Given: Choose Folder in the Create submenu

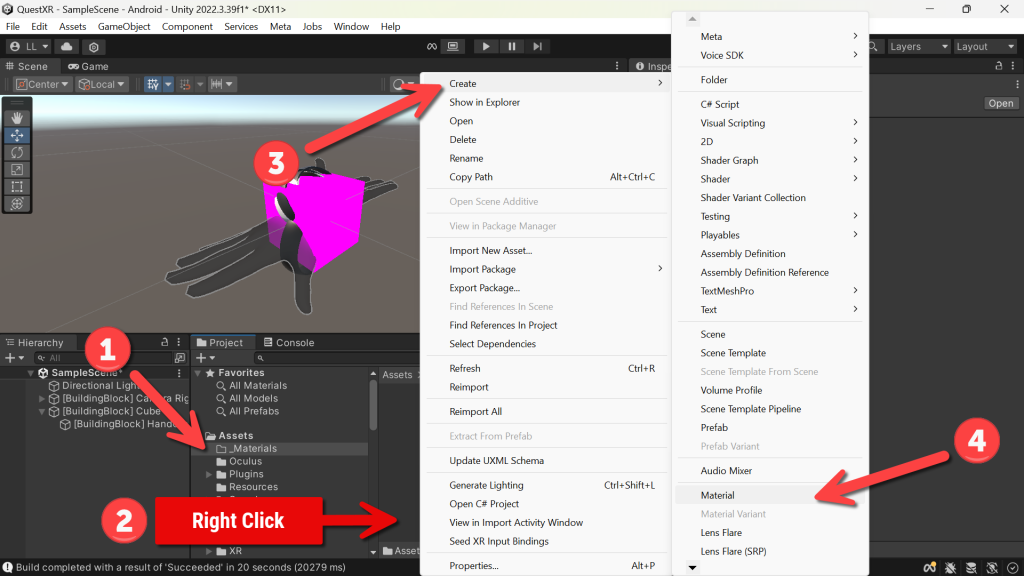Looking at the screenshot, I should click(x=772, y=80).
